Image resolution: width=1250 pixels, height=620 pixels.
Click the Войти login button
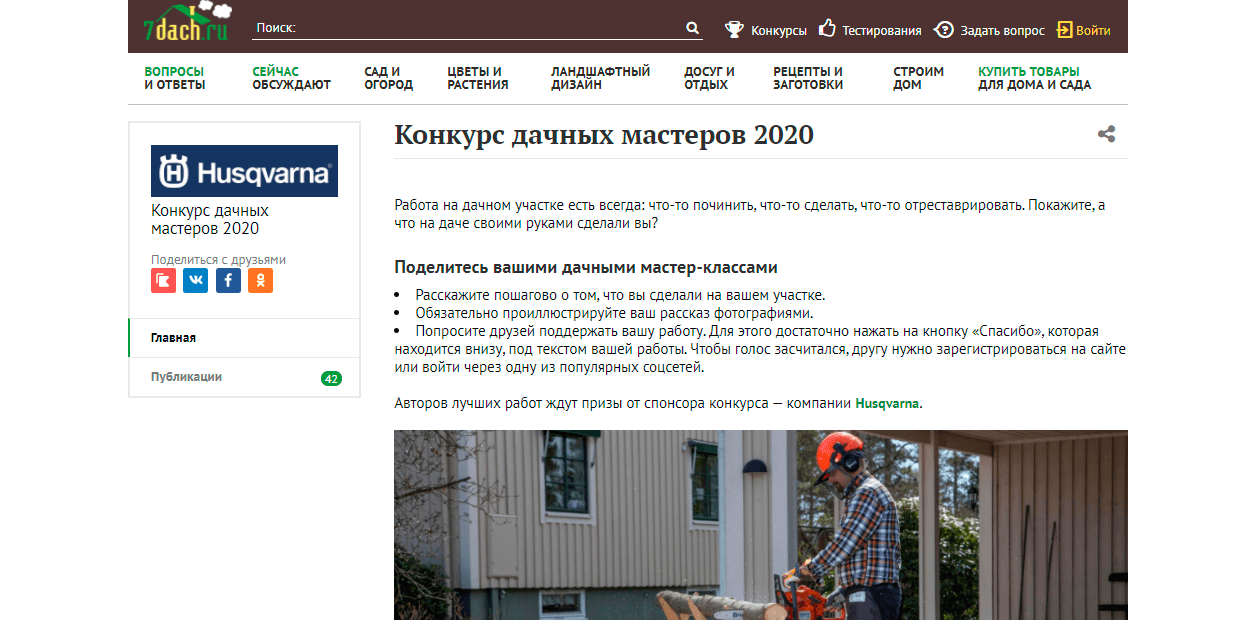tap(1084, 30)
